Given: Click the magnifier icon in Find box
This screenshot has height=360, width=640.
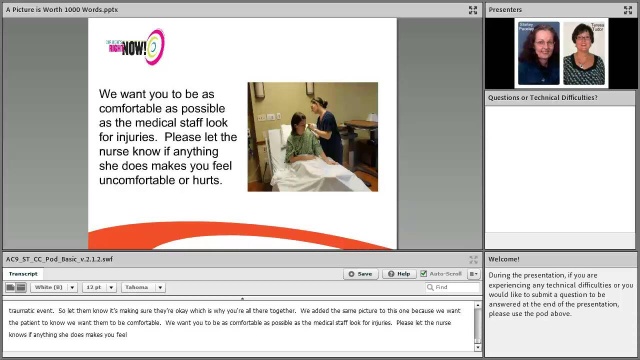Looking at the screenshot, I should tap(430, 287).
